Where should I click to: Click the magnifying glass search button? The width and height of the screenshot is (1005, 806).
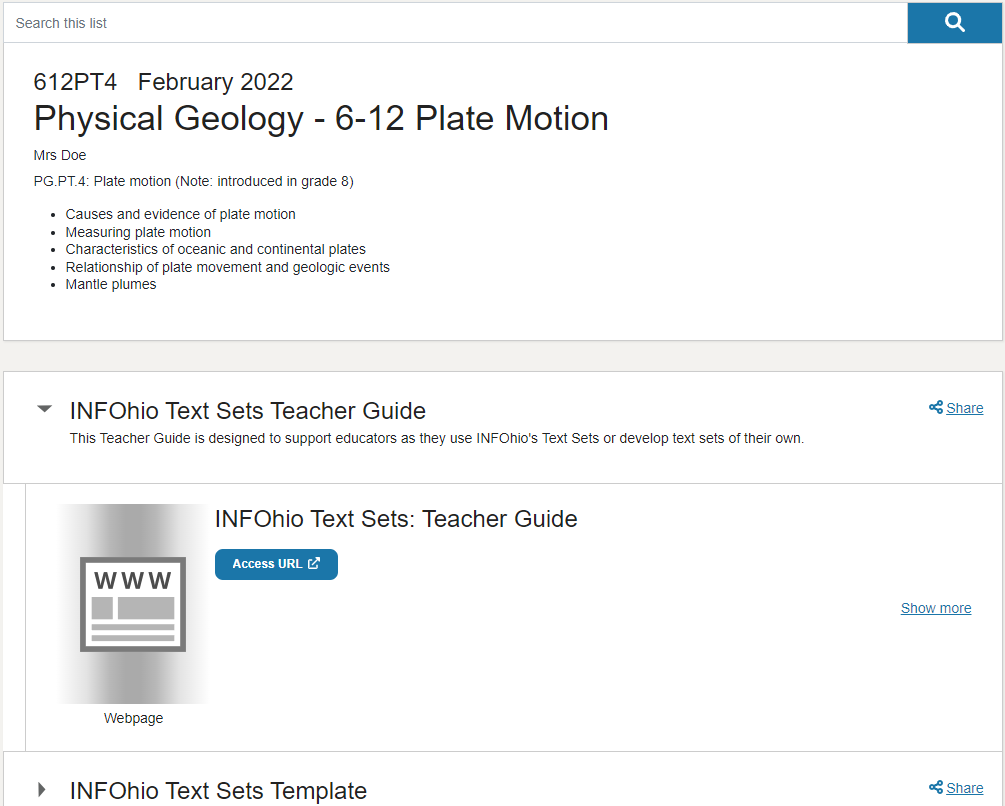pos(954,23)
